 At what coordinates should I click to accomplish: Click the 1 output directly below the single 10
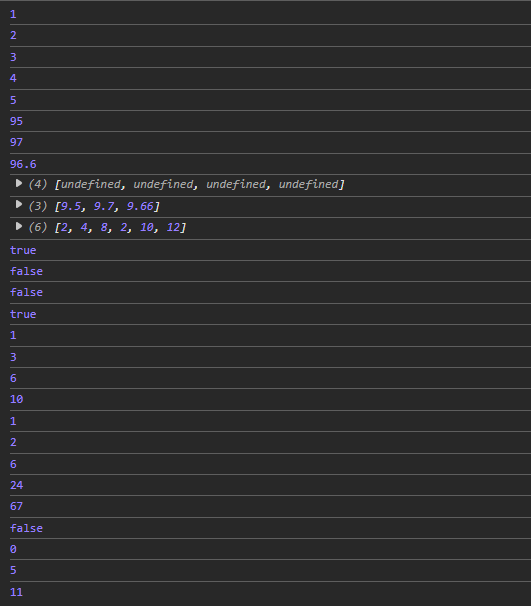point(13,421)
